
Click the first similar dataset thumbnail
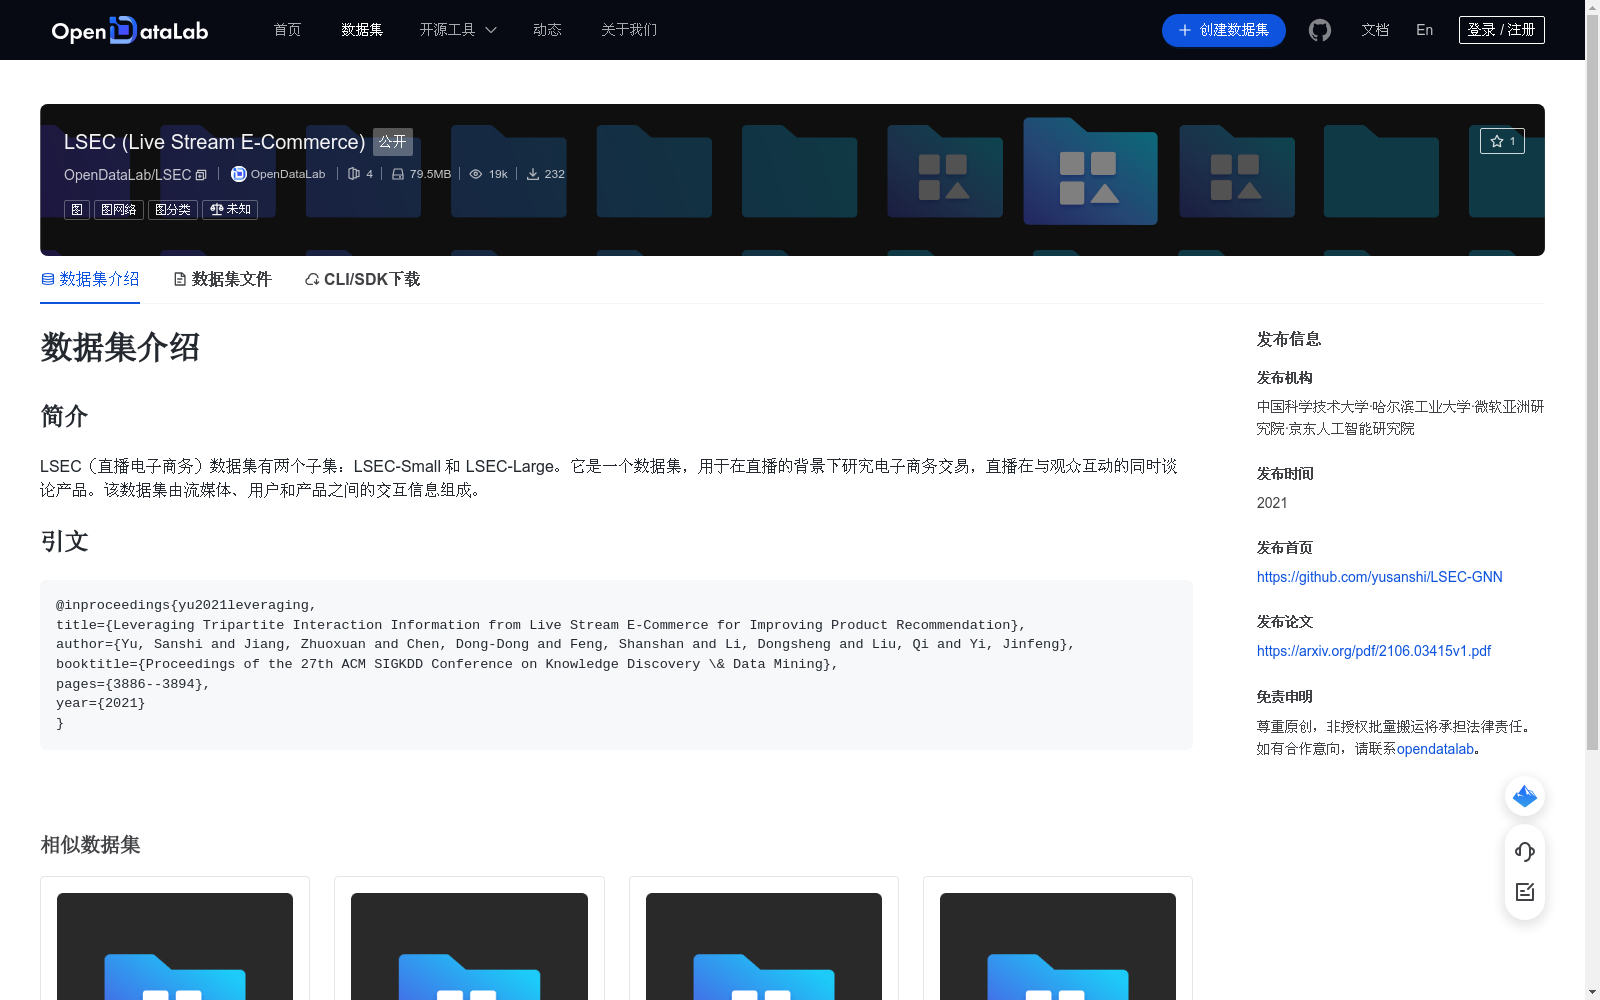174,945
